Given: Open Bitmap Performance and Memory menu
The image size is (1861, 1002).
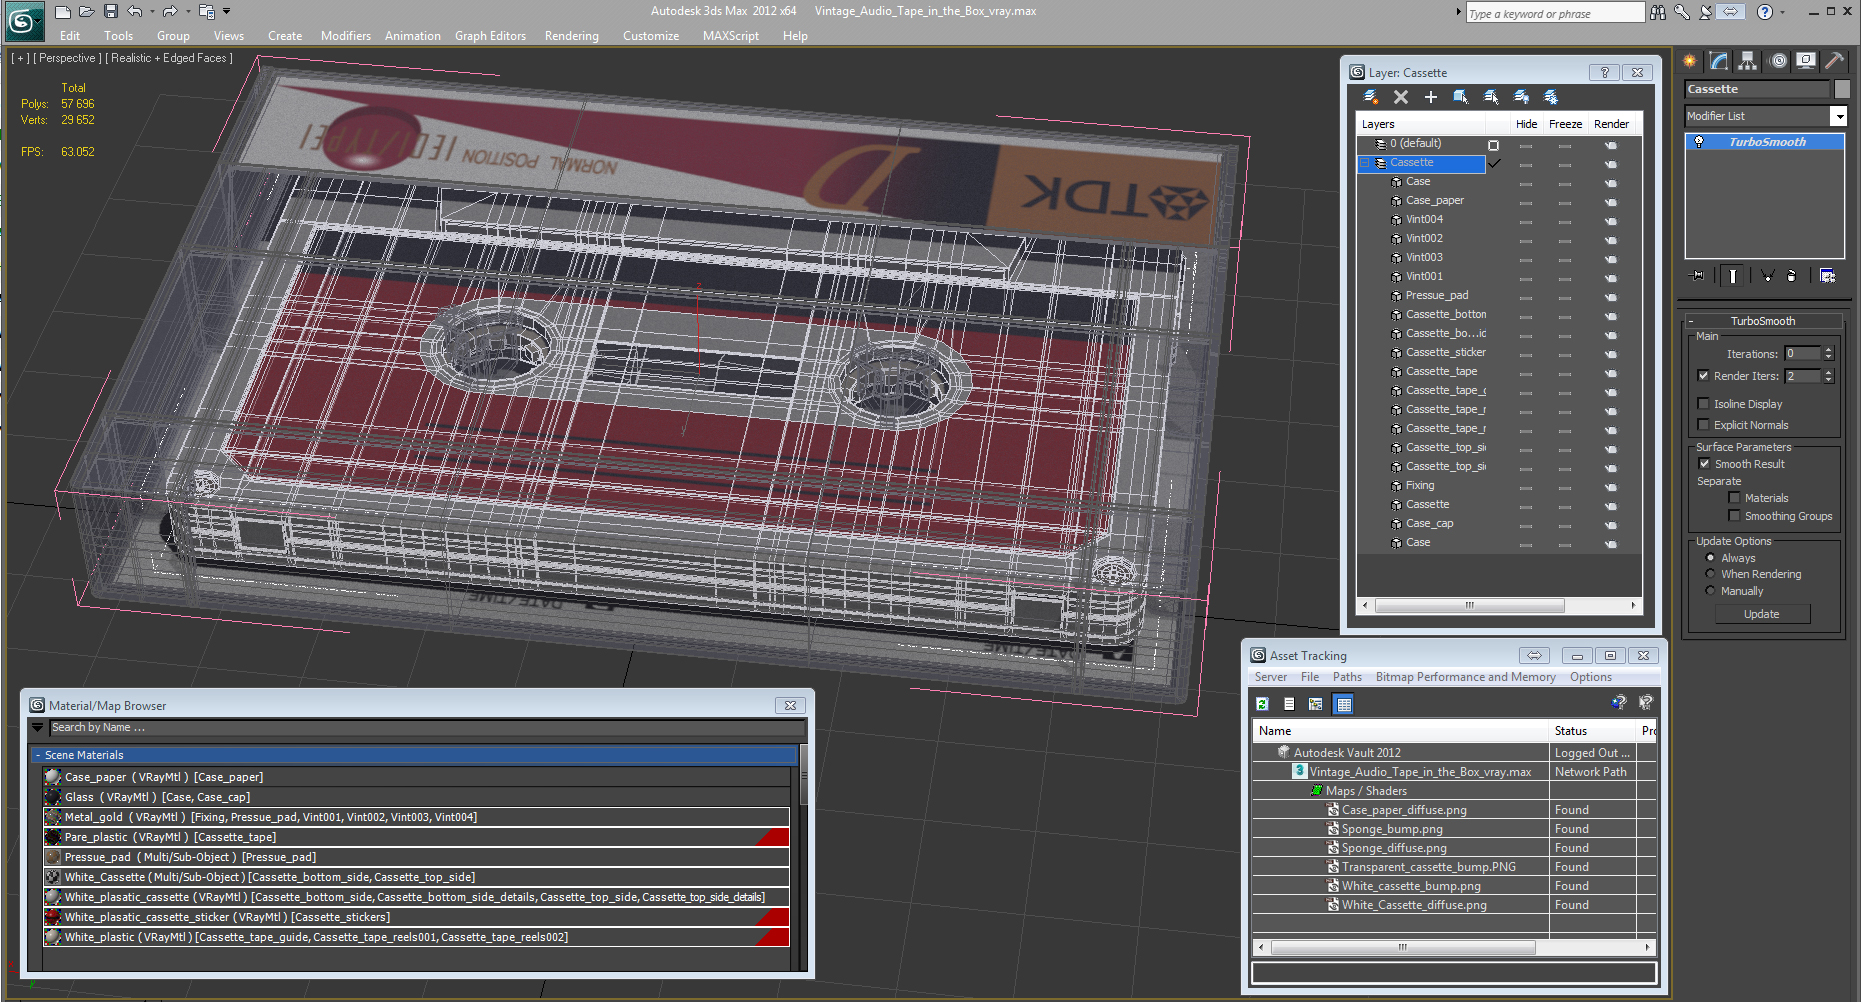Looking at the screenshot, I should (x=1465, y=677).
